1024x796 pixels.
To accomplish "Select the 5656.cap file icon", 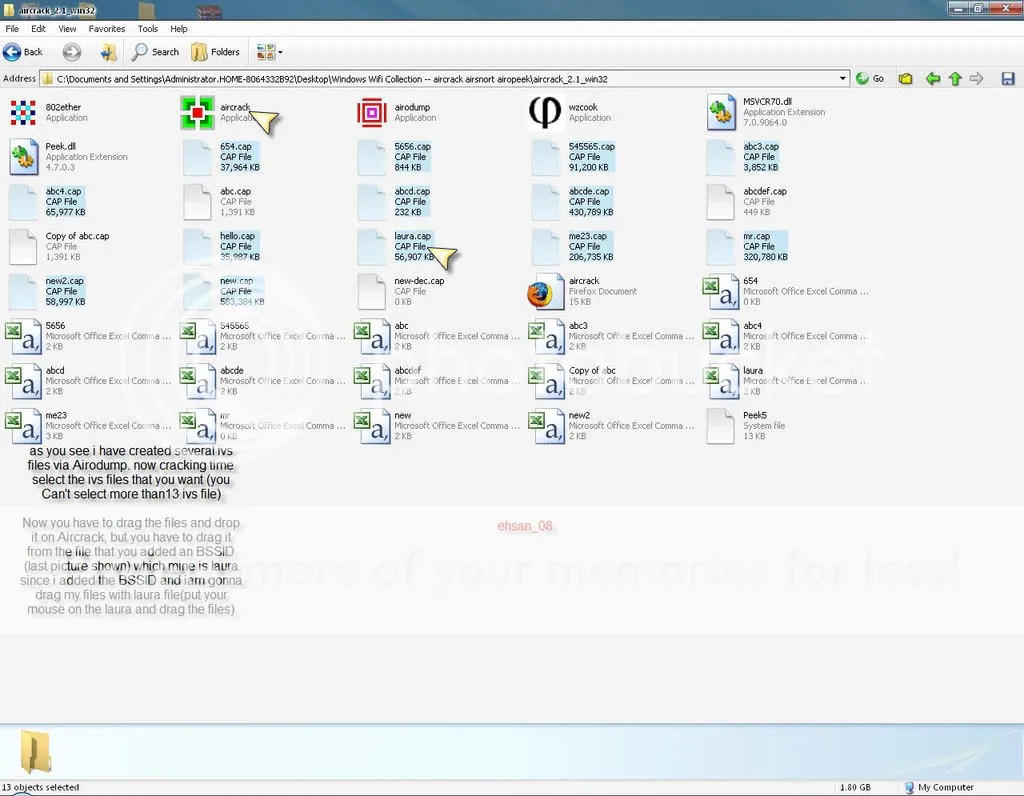I will (x=372, y=157).
